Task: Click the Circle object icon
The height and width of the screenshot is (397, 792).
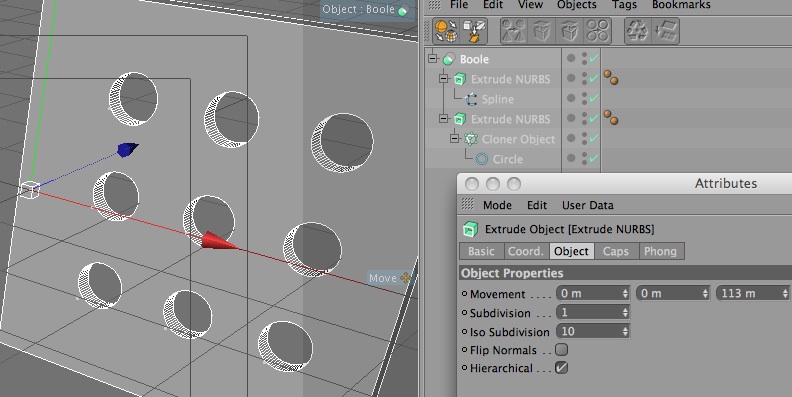Action: coord(481,159)
